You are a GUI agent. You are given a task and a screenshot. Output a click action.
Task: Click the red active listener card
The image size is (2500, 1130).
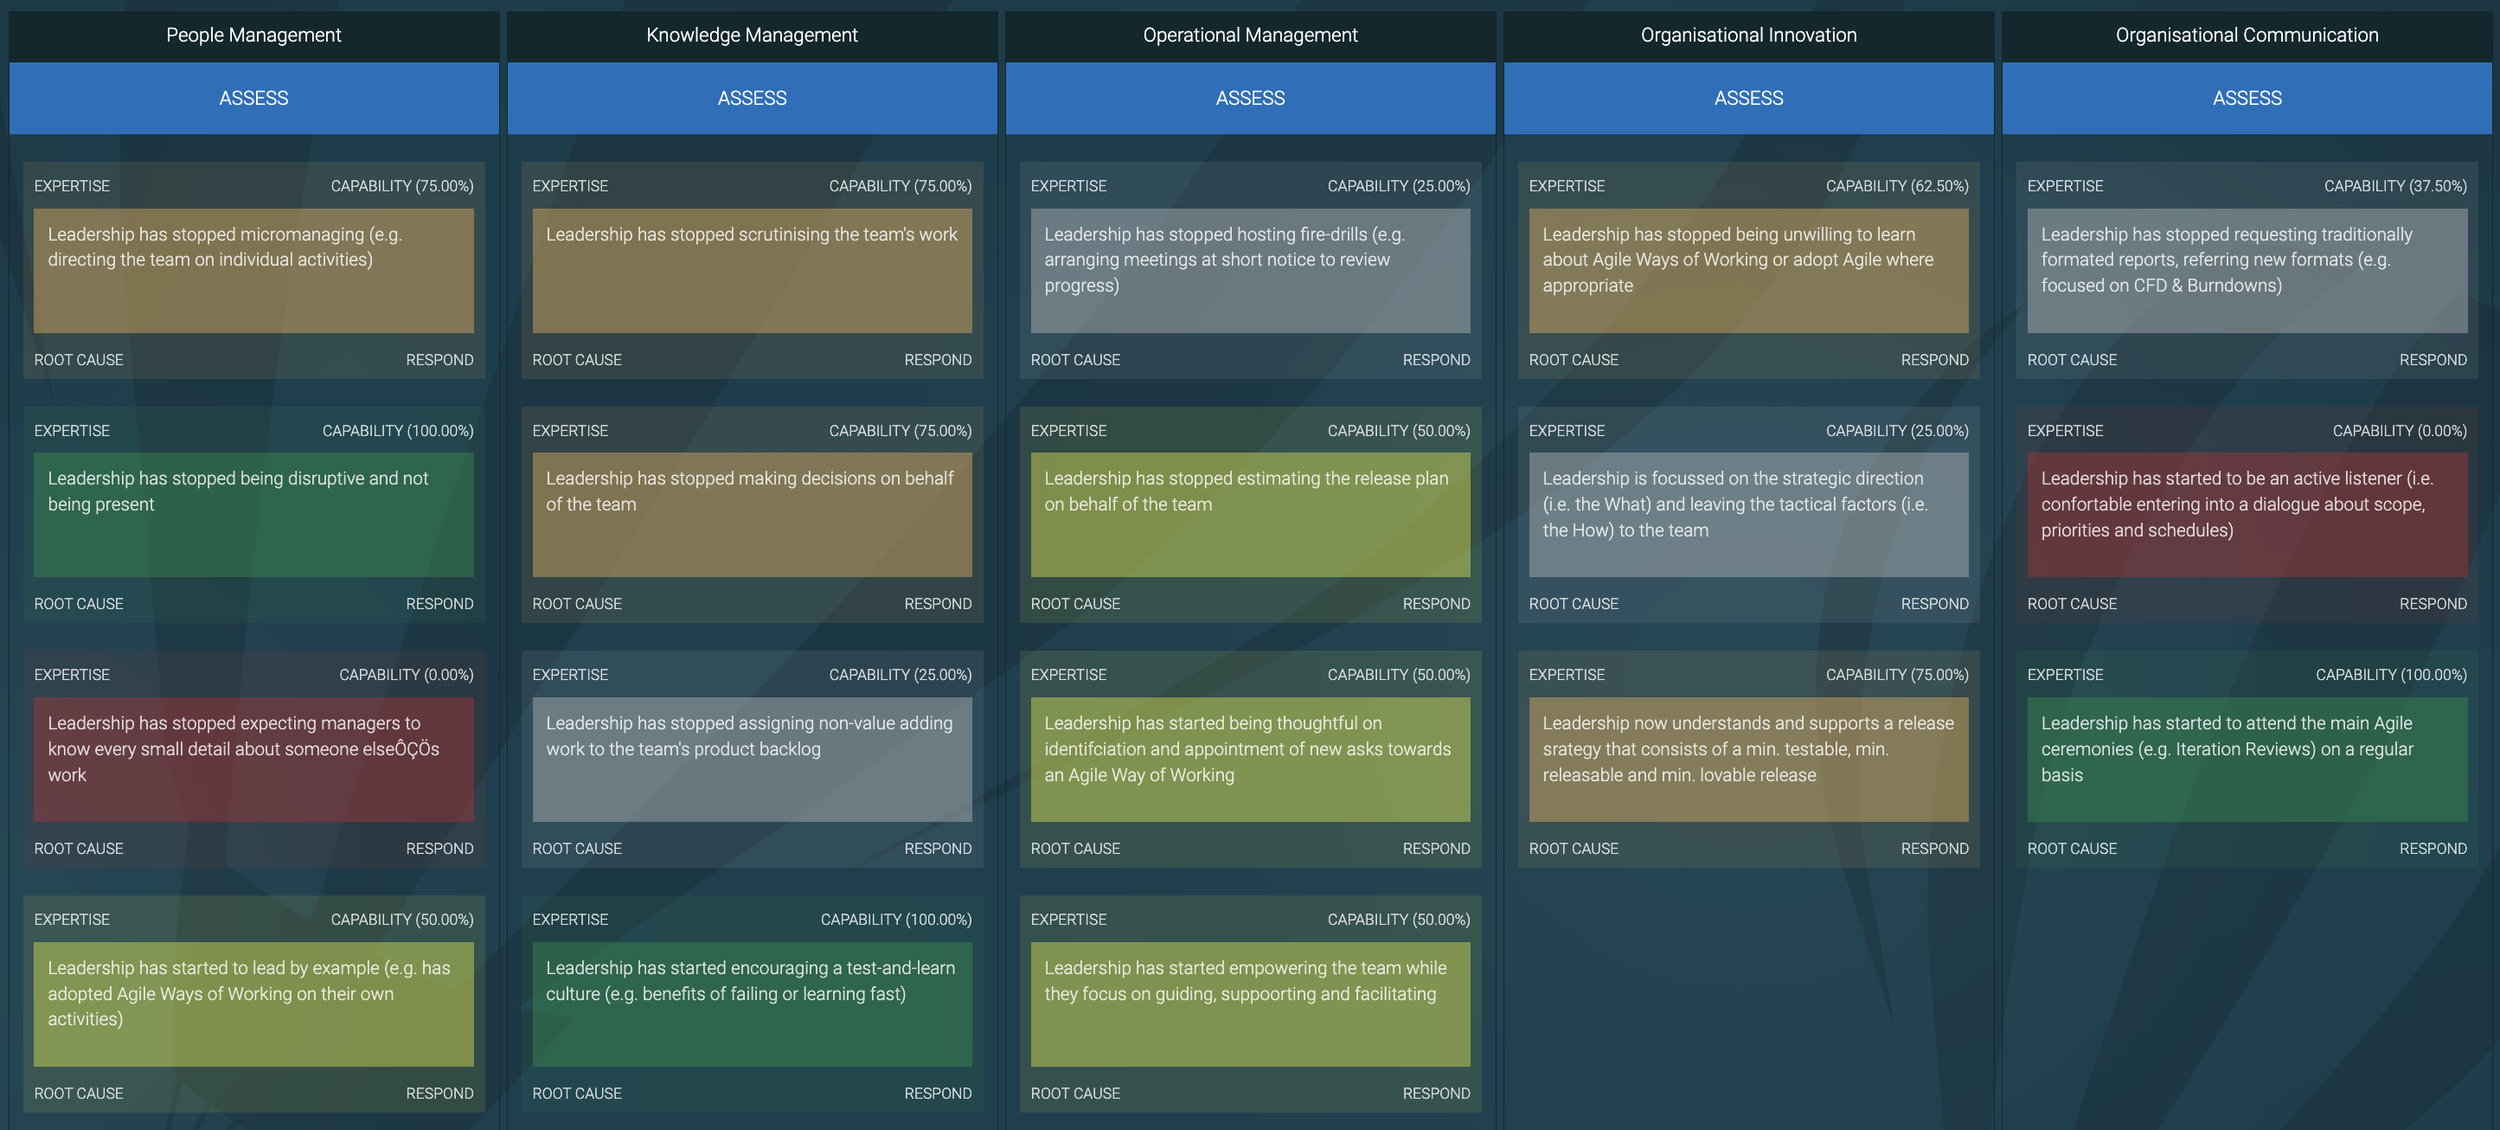point(2246,515)
